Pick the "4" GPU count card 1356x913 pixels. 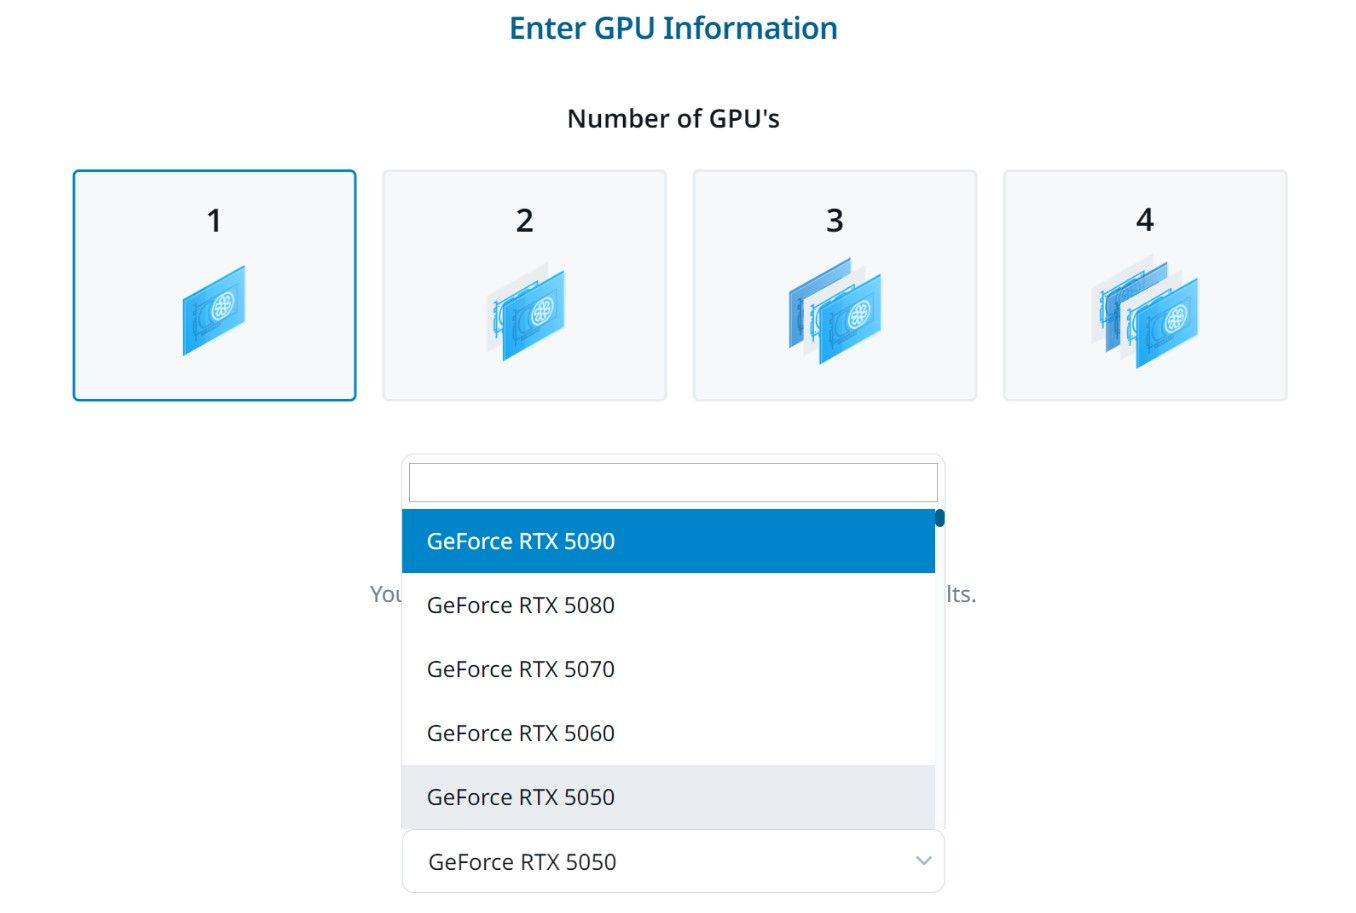click(x=1145, y=284)
